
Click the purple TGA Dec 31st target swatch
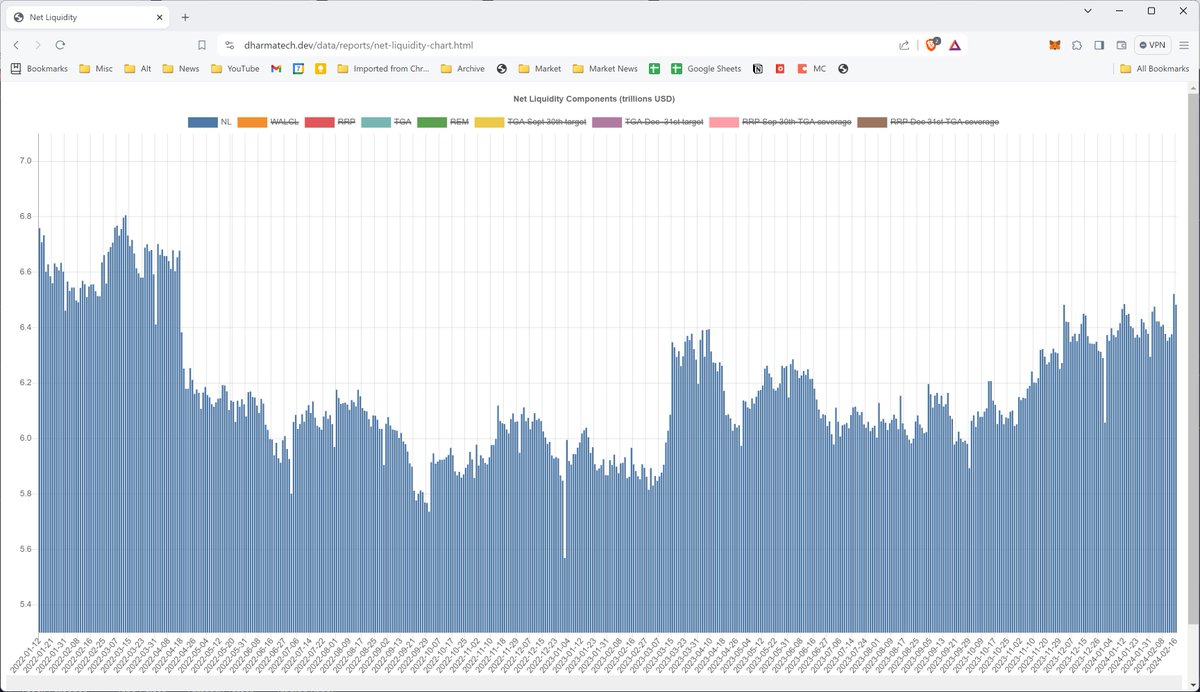point(606,122)
